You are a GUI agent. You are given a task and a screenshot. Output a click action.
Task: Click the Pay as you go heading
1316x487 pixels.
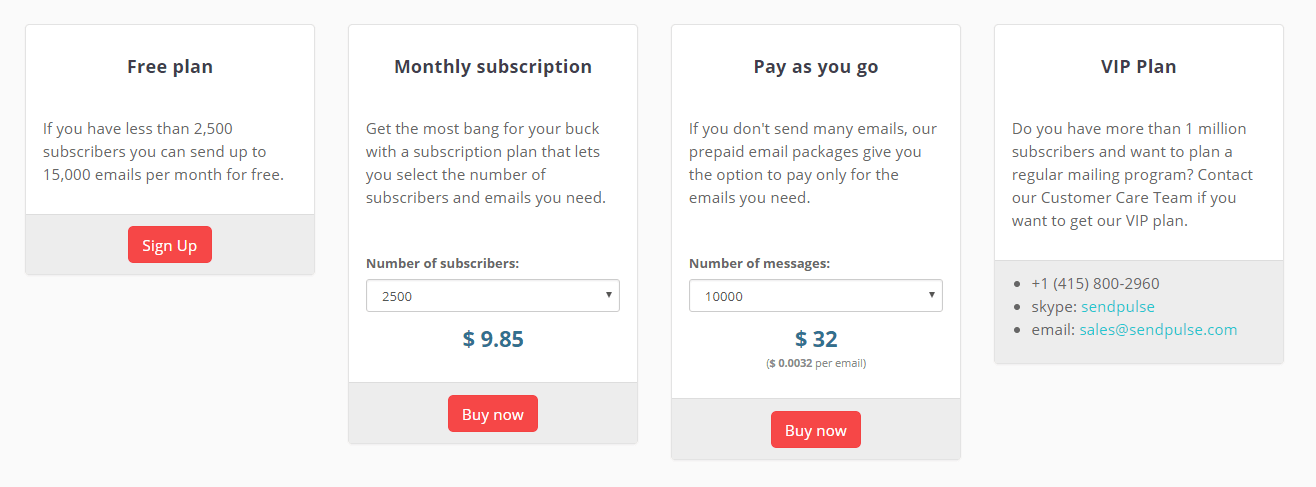coord(816,67)
